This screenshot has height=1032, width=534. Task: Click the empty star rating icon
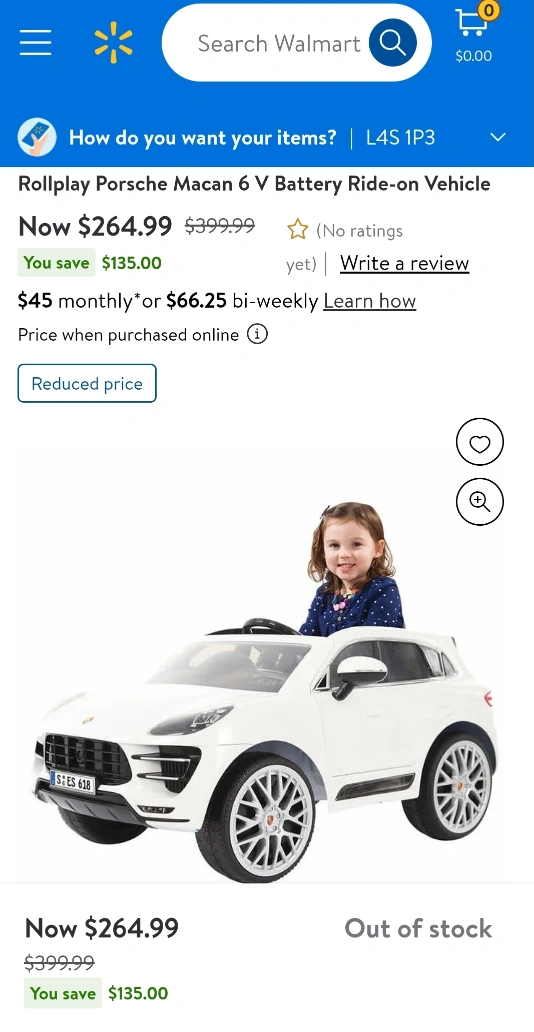tap(298, 230)
